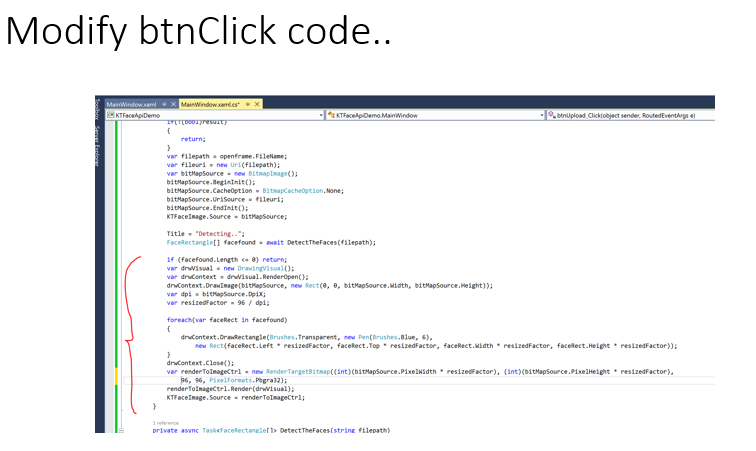Screen dimensions: 756x451
Task: Open the KTFaceApiDemo project dropdown
Action: click(320, 116)
